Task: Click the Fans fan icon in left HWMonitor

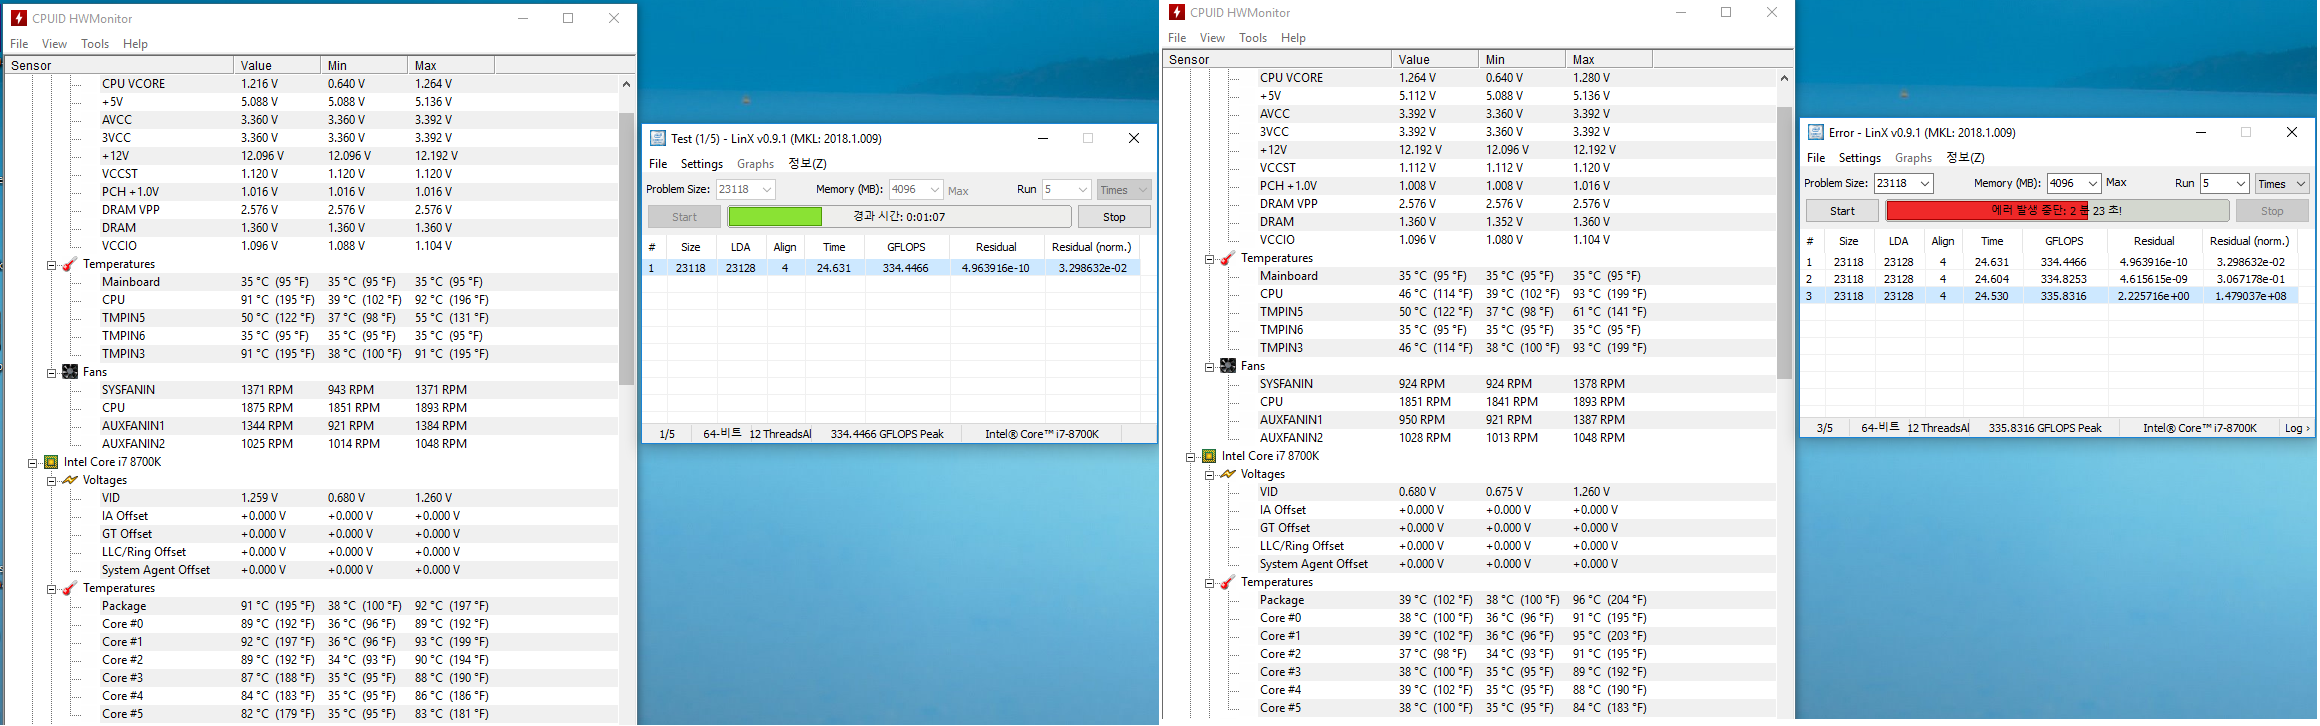Action: [70, 372]
